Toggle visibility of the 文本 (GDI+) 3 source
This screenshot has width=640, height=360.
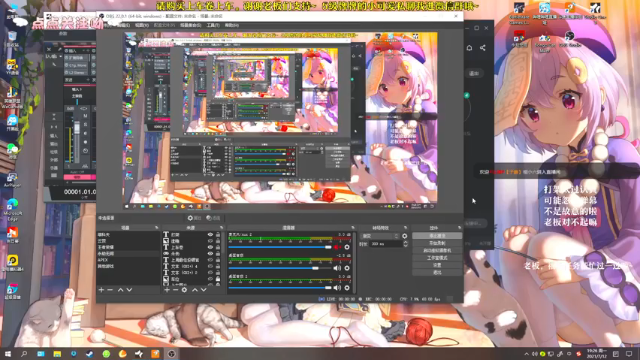click(210, 272)
